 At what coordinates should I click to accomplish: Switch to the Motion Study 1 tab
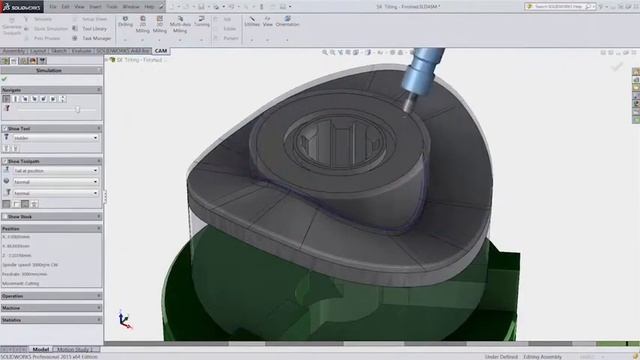pos(76,349)
